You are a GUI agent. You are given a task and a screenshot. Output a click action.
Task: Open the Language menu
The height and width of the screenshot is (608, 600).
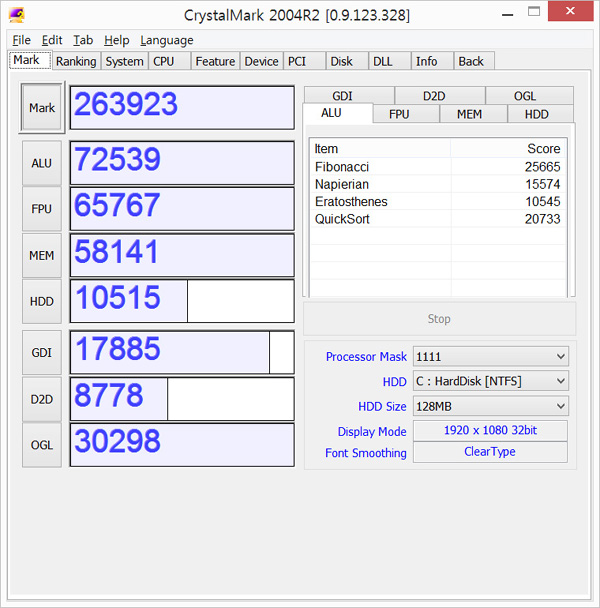167,40
